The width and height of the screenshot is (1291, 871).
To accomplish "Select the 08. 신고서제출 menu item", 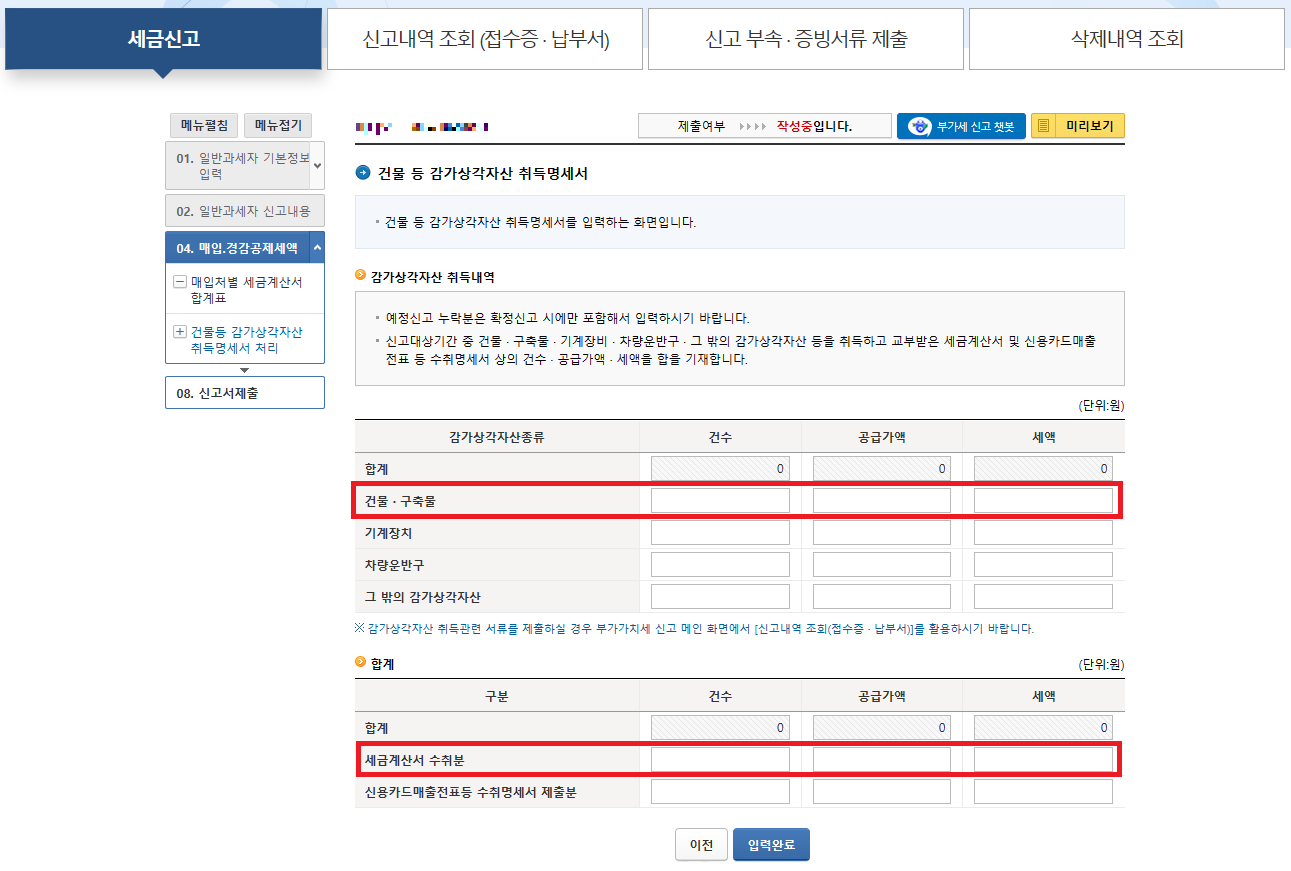I will pyautogui.click(x=244, y=392).
